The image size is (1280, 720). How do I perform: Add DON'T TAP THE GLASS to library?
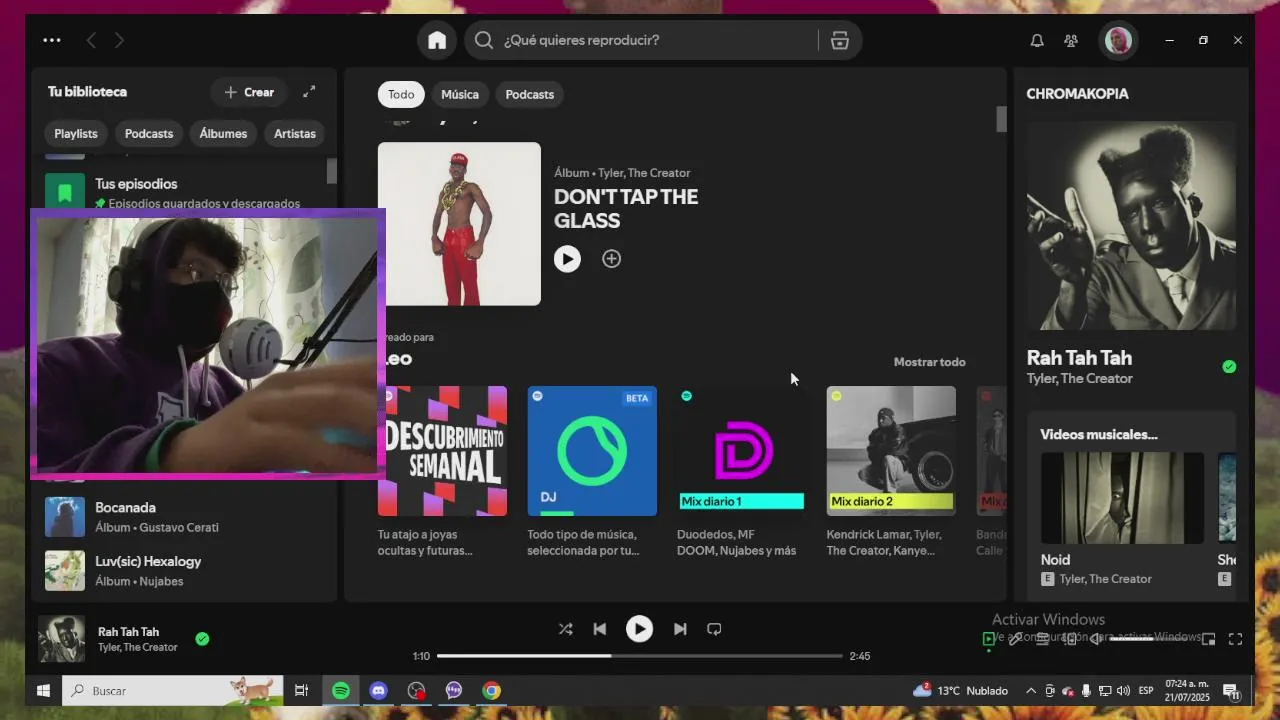(x=611, y=259)
